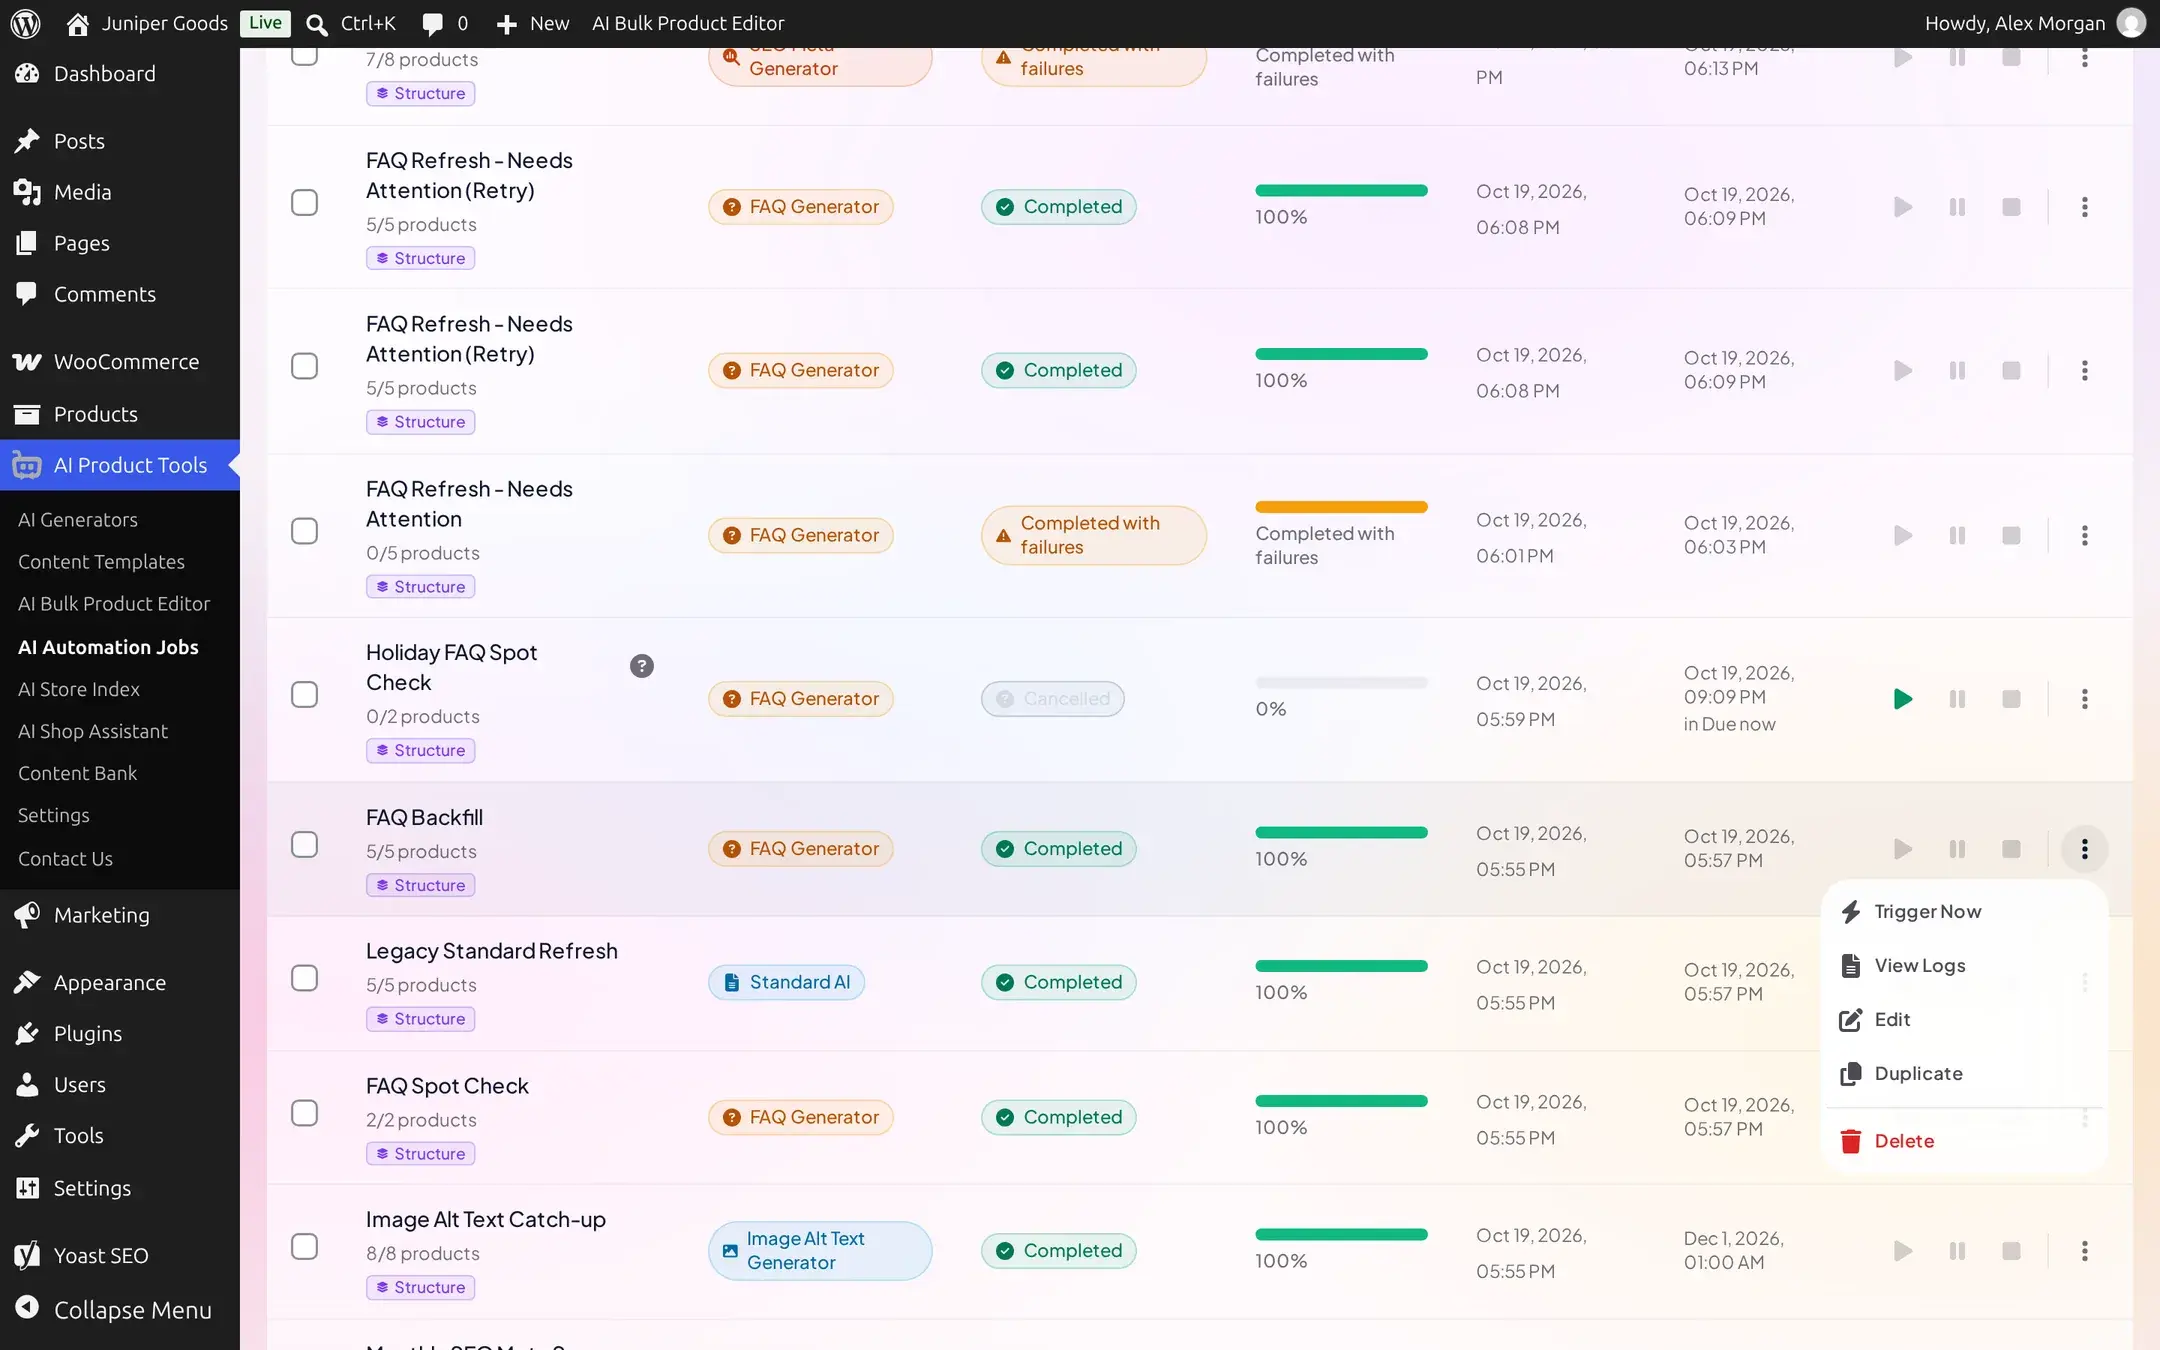Click the AI Bulk Product Editor admin bar link

[x=688, y=24]
